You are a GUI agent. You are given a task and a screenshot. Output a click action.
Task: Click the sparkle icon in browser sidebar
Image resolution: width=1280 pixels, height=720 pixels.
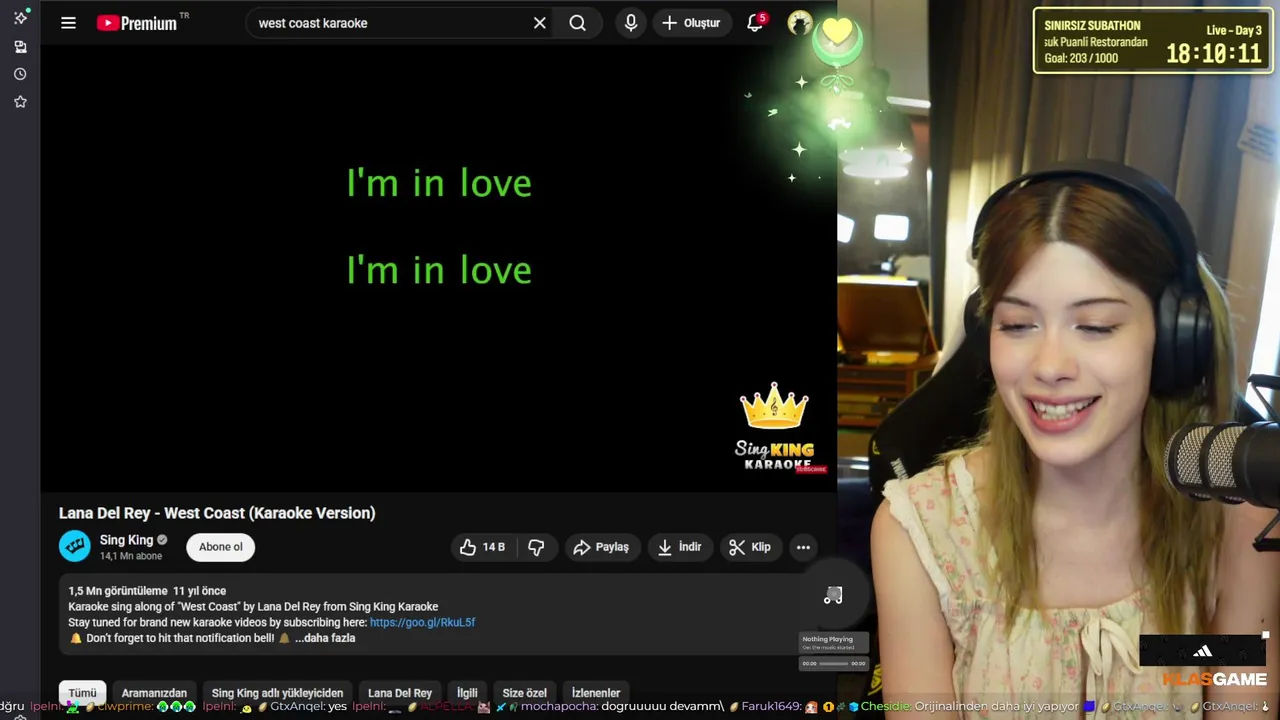pos(20,18)
